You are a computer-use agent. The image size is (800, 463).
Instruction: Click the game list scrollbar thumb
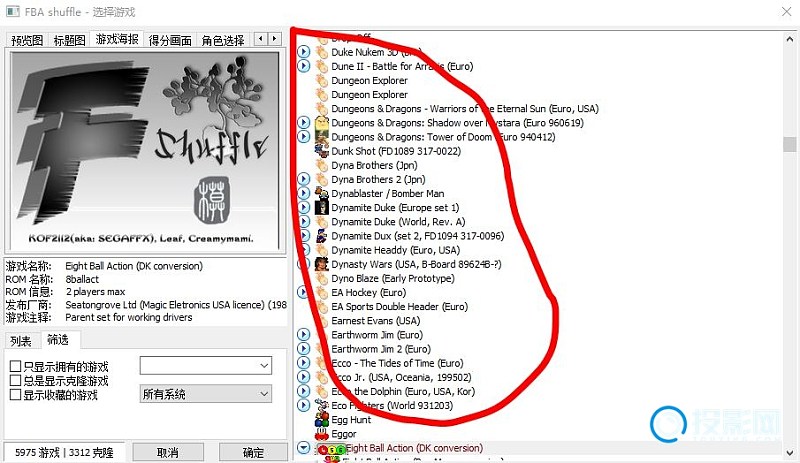click(790, 144)
